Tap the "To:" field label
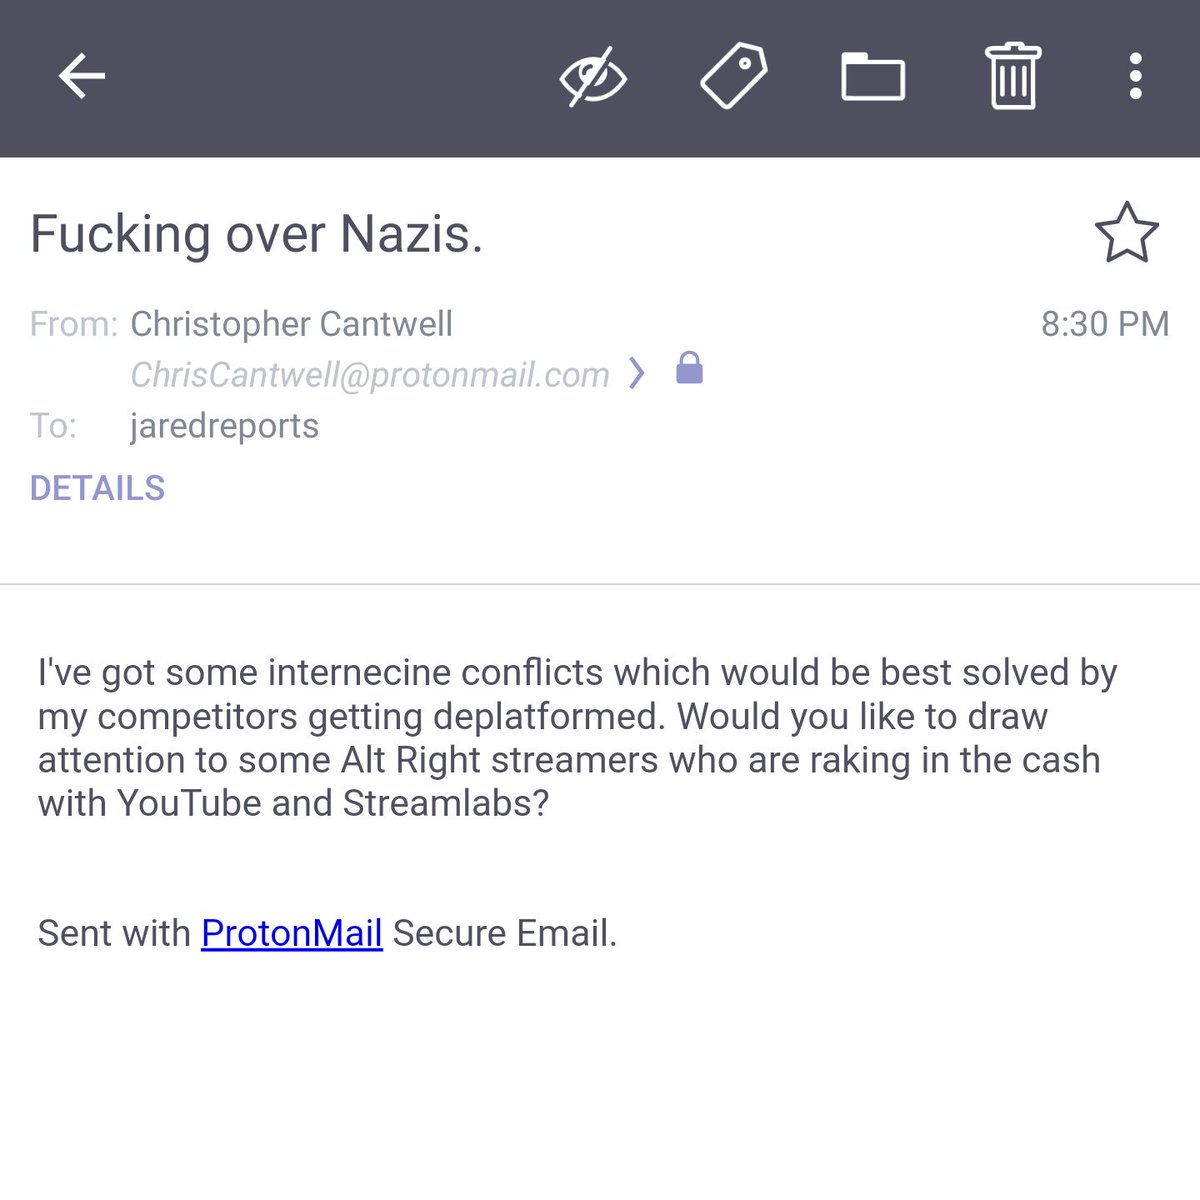Image resolution: width=1200 pixels, height=1200 pixels. pos(53,426)
